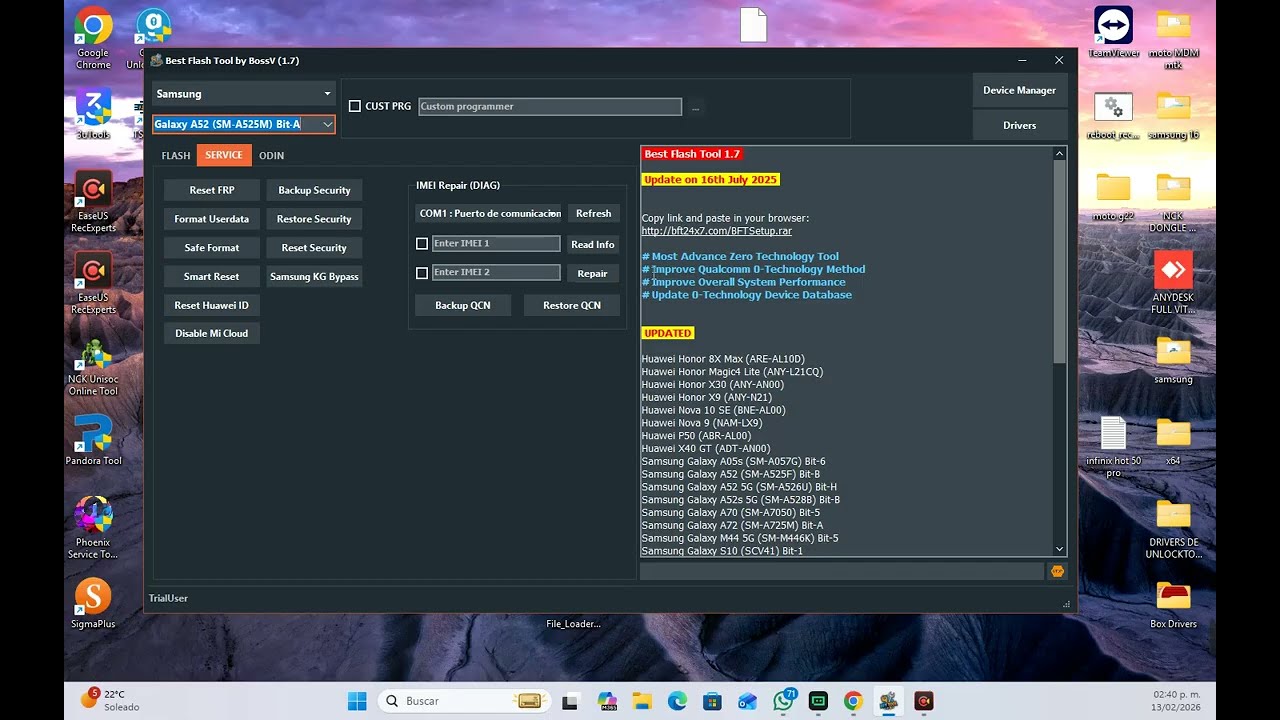
Task: Click the Read Info button
Action: pyautogui.click(x=593, y=244)
